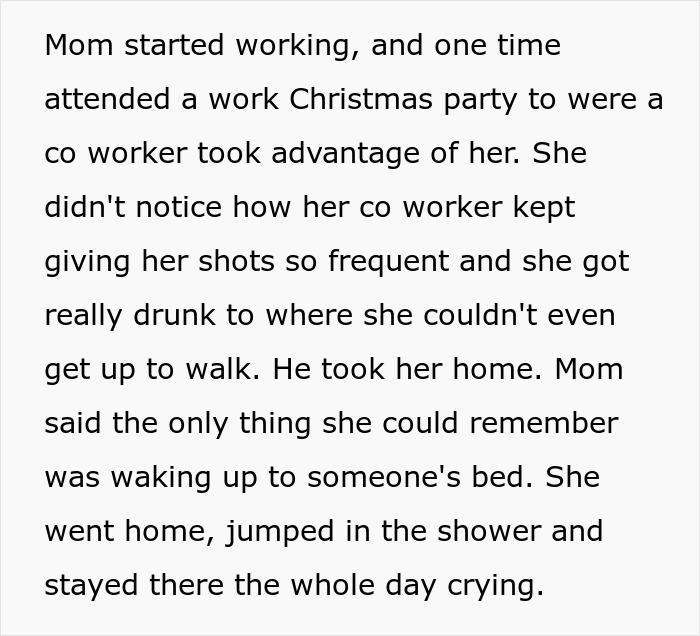Click the word "frequent" in the text
The image size is (700, 636).
[x=388, y=262]
